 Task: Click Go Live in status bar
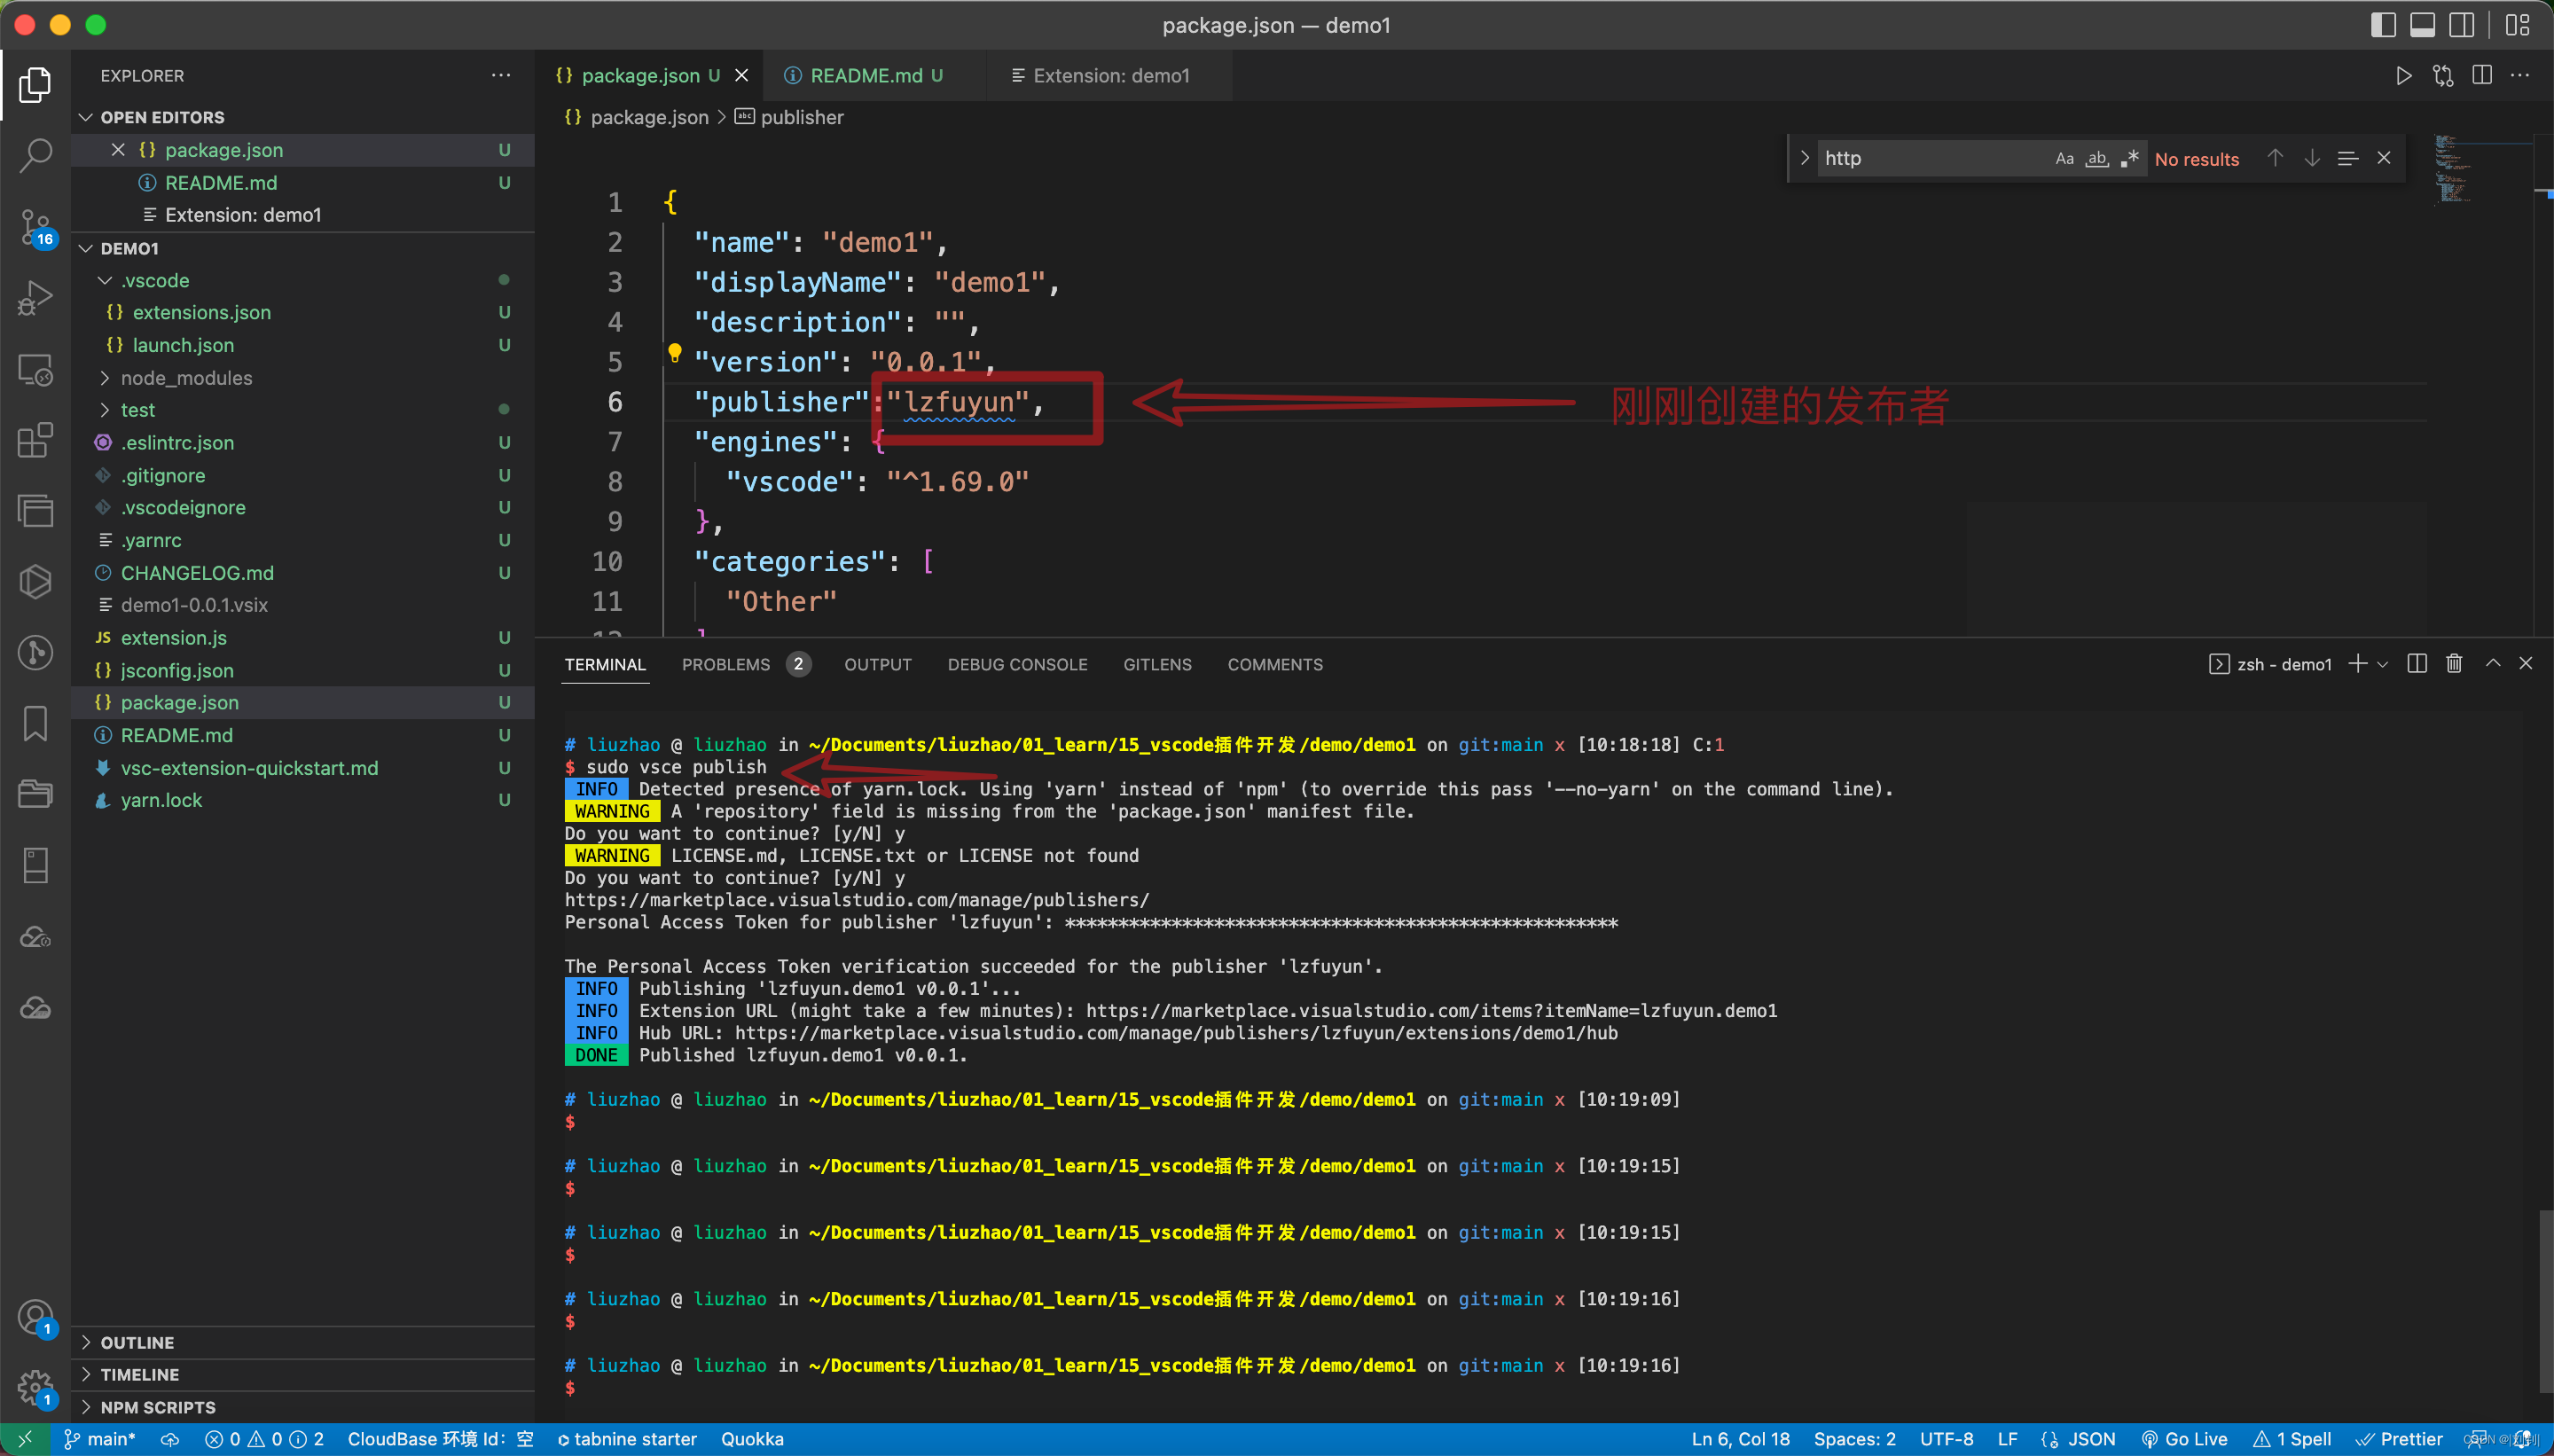click(x=2185, y=1439)
